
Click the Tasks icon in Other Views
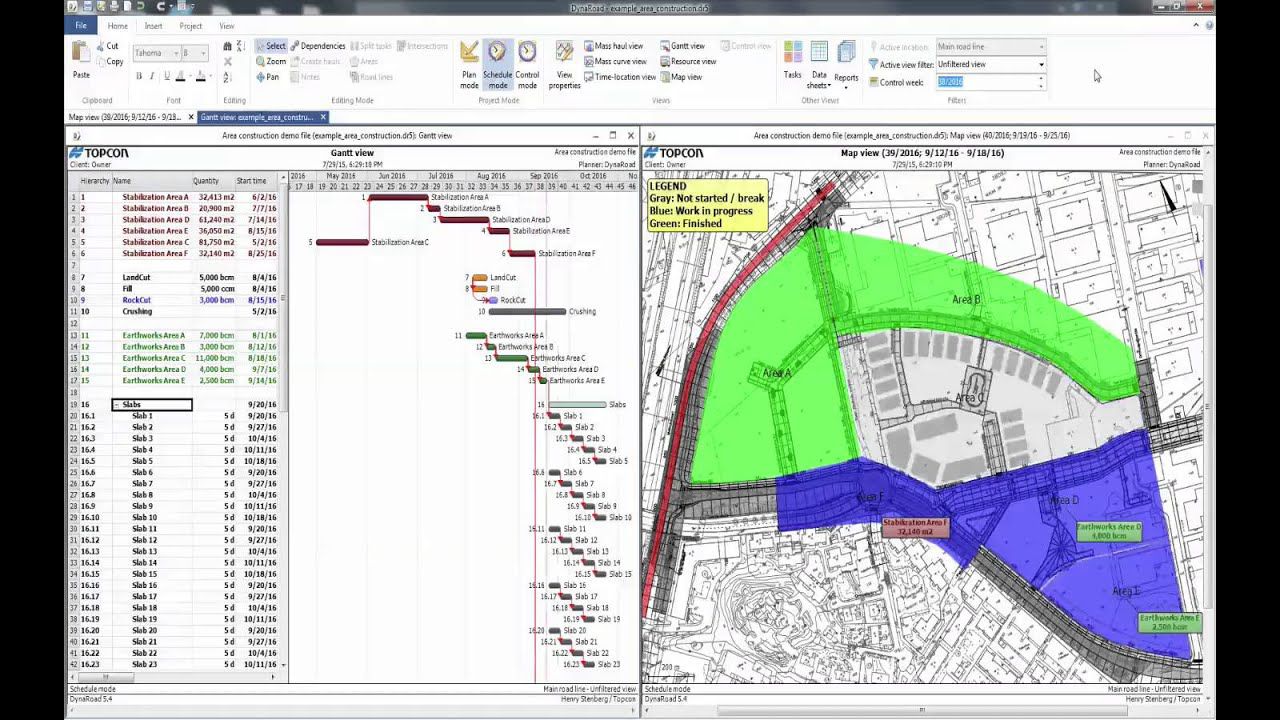click(792, 60)
